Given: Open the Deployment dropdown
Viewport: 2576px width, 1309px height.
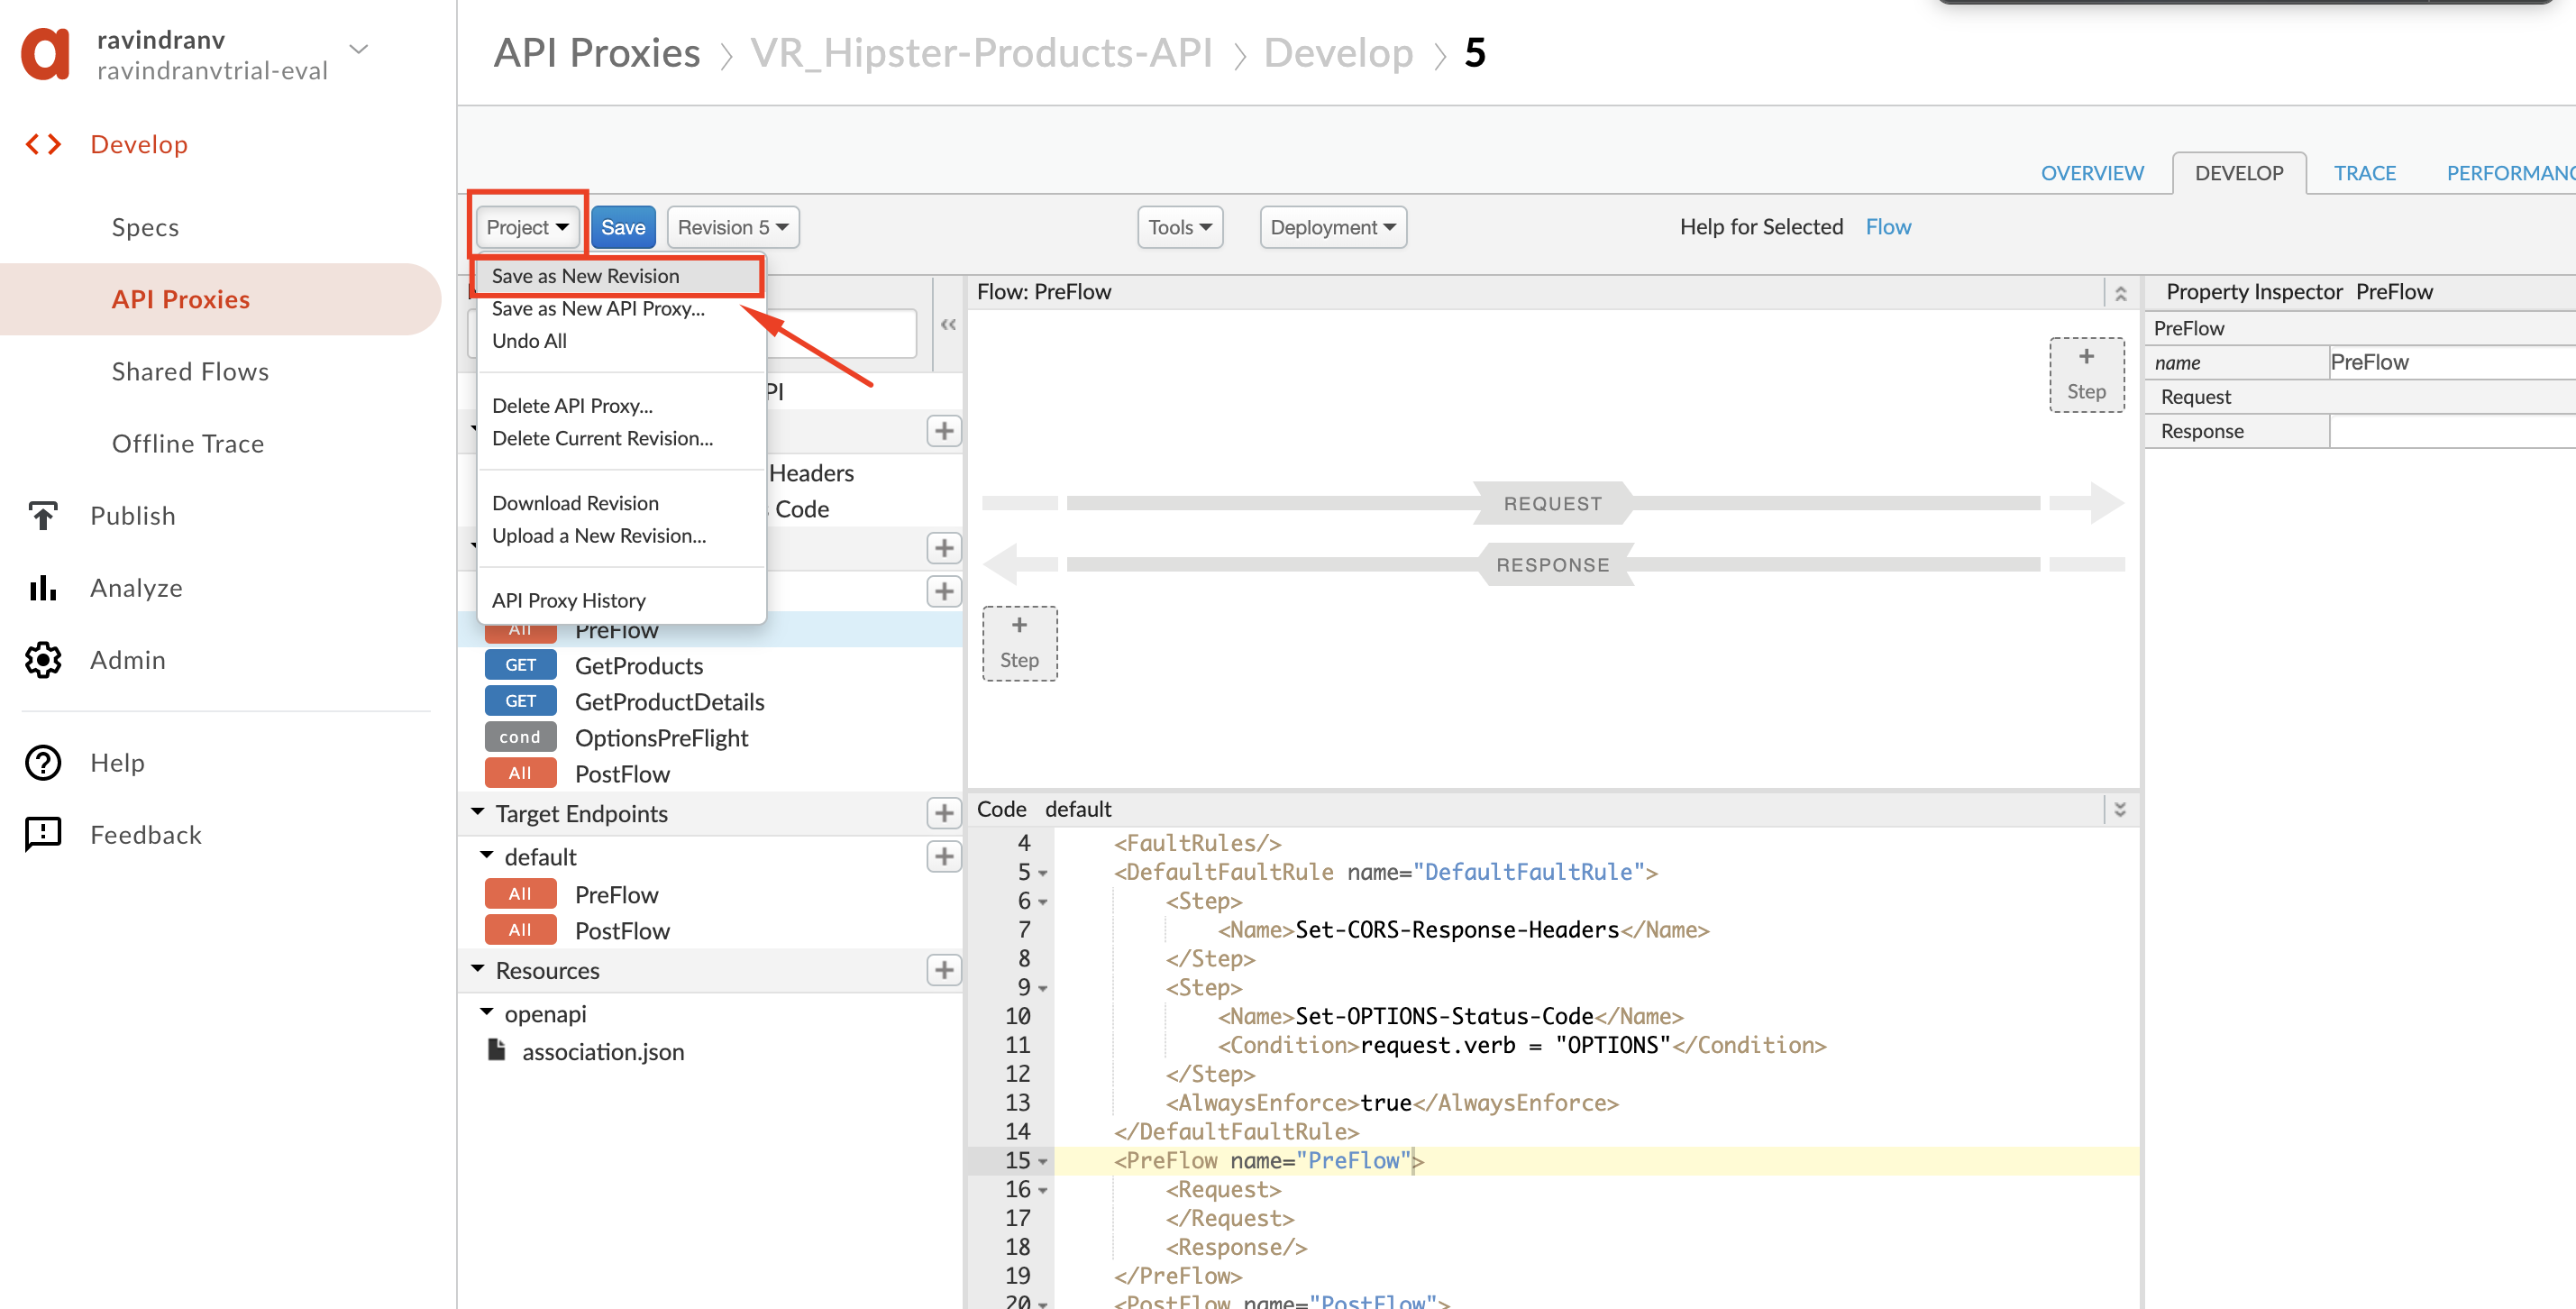Looking at the screenshot, I should (x=1333, y=227).
